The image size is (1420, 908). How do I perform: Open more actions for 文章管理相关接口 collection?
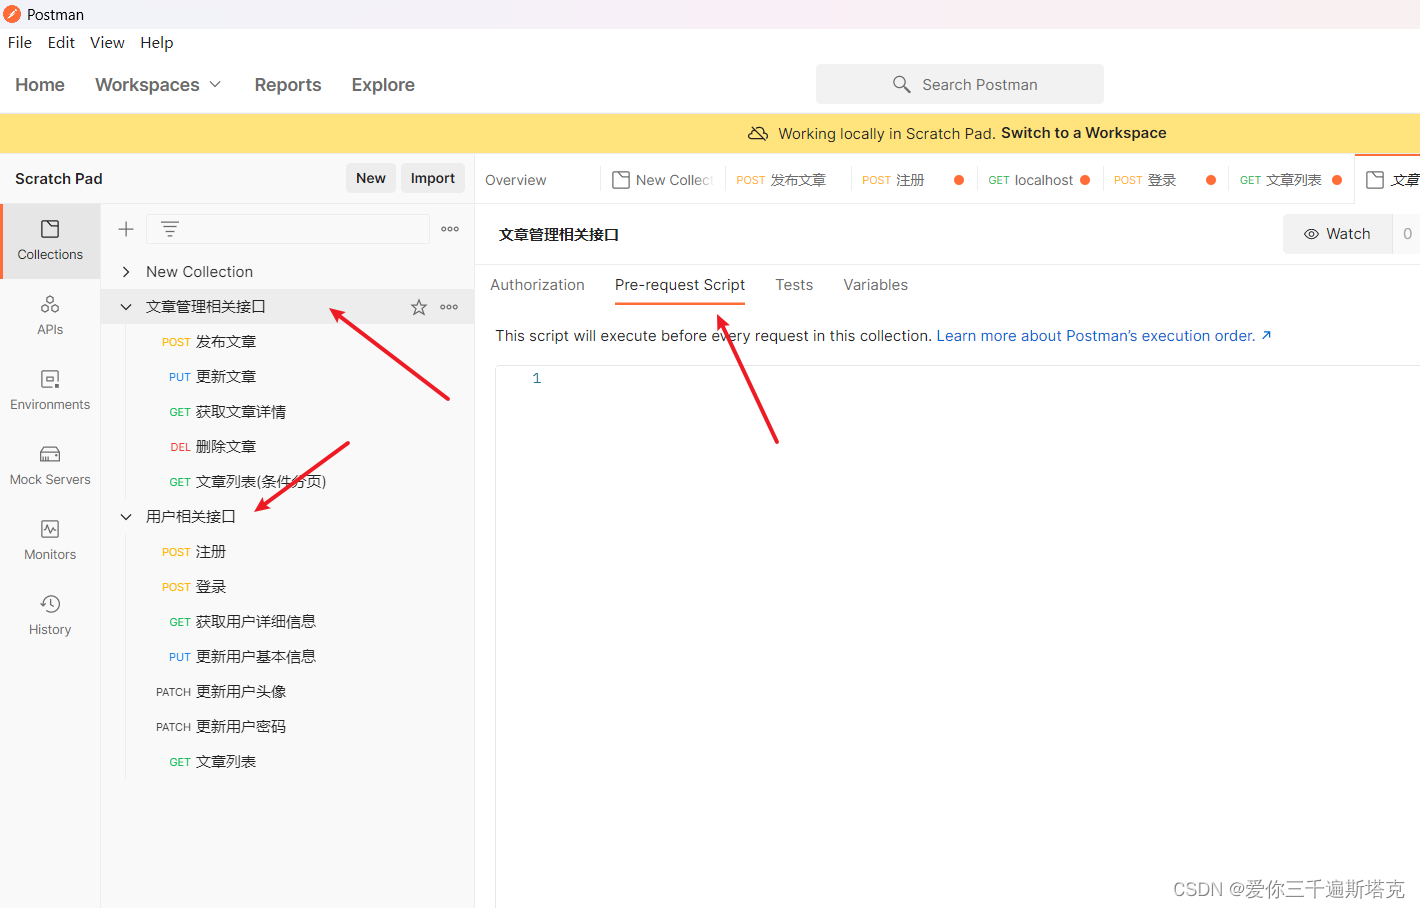[449, 307]
